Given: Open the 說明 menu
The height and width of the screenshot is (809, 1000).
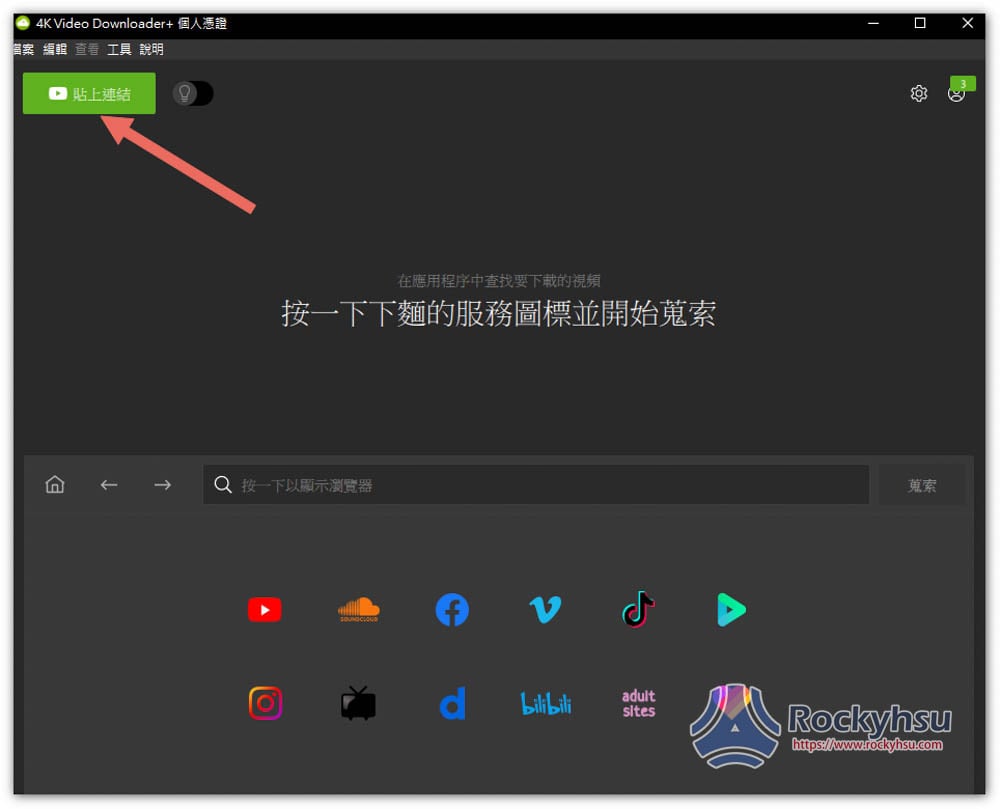Looking at the screenshot, I should pos(152,49).
